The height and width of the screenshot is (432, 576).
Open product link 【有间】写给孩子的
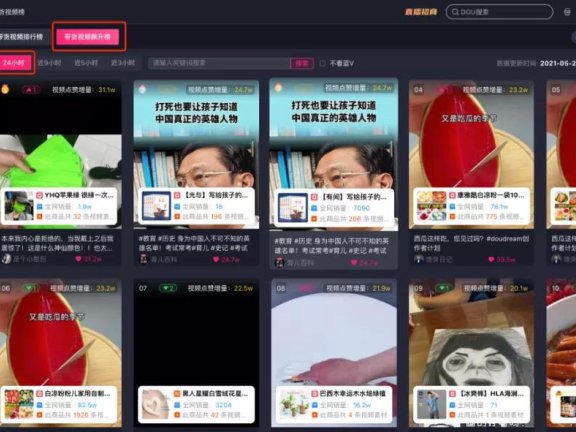pyautogui.click(x=353, y=197)
